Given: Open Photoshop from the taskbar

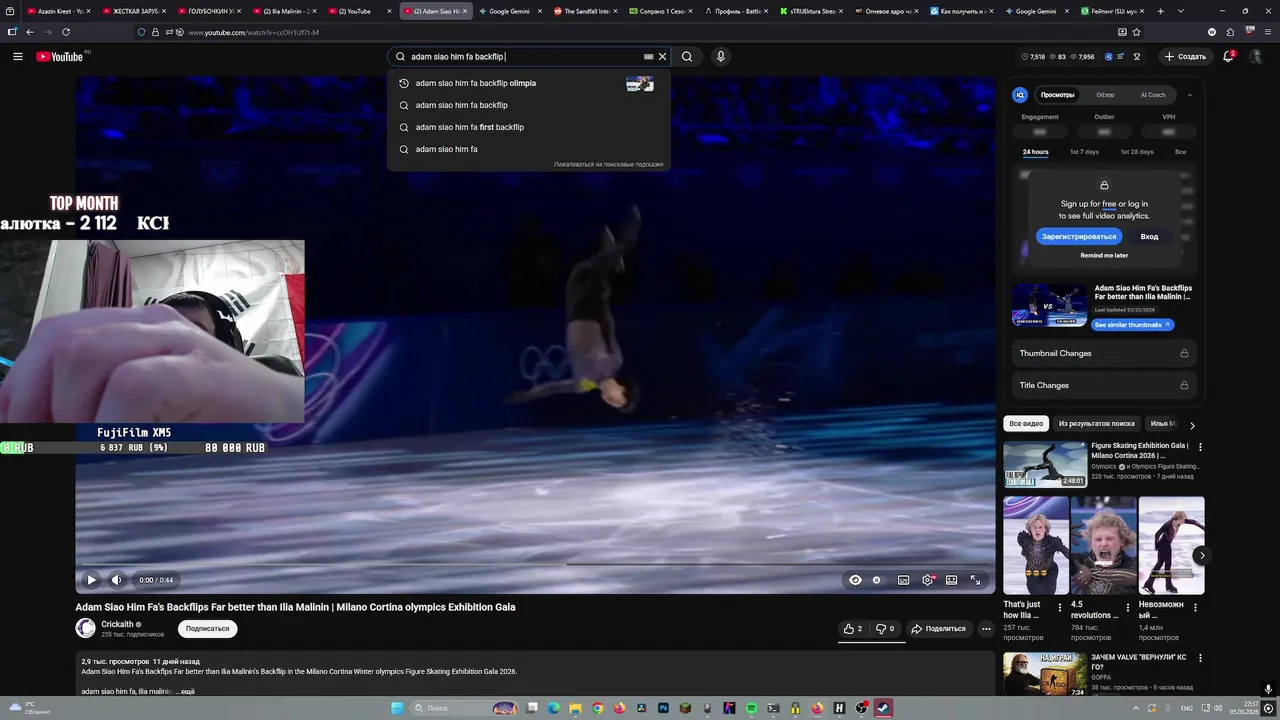Looking at the screenshot, I should (x=663, y=708).
